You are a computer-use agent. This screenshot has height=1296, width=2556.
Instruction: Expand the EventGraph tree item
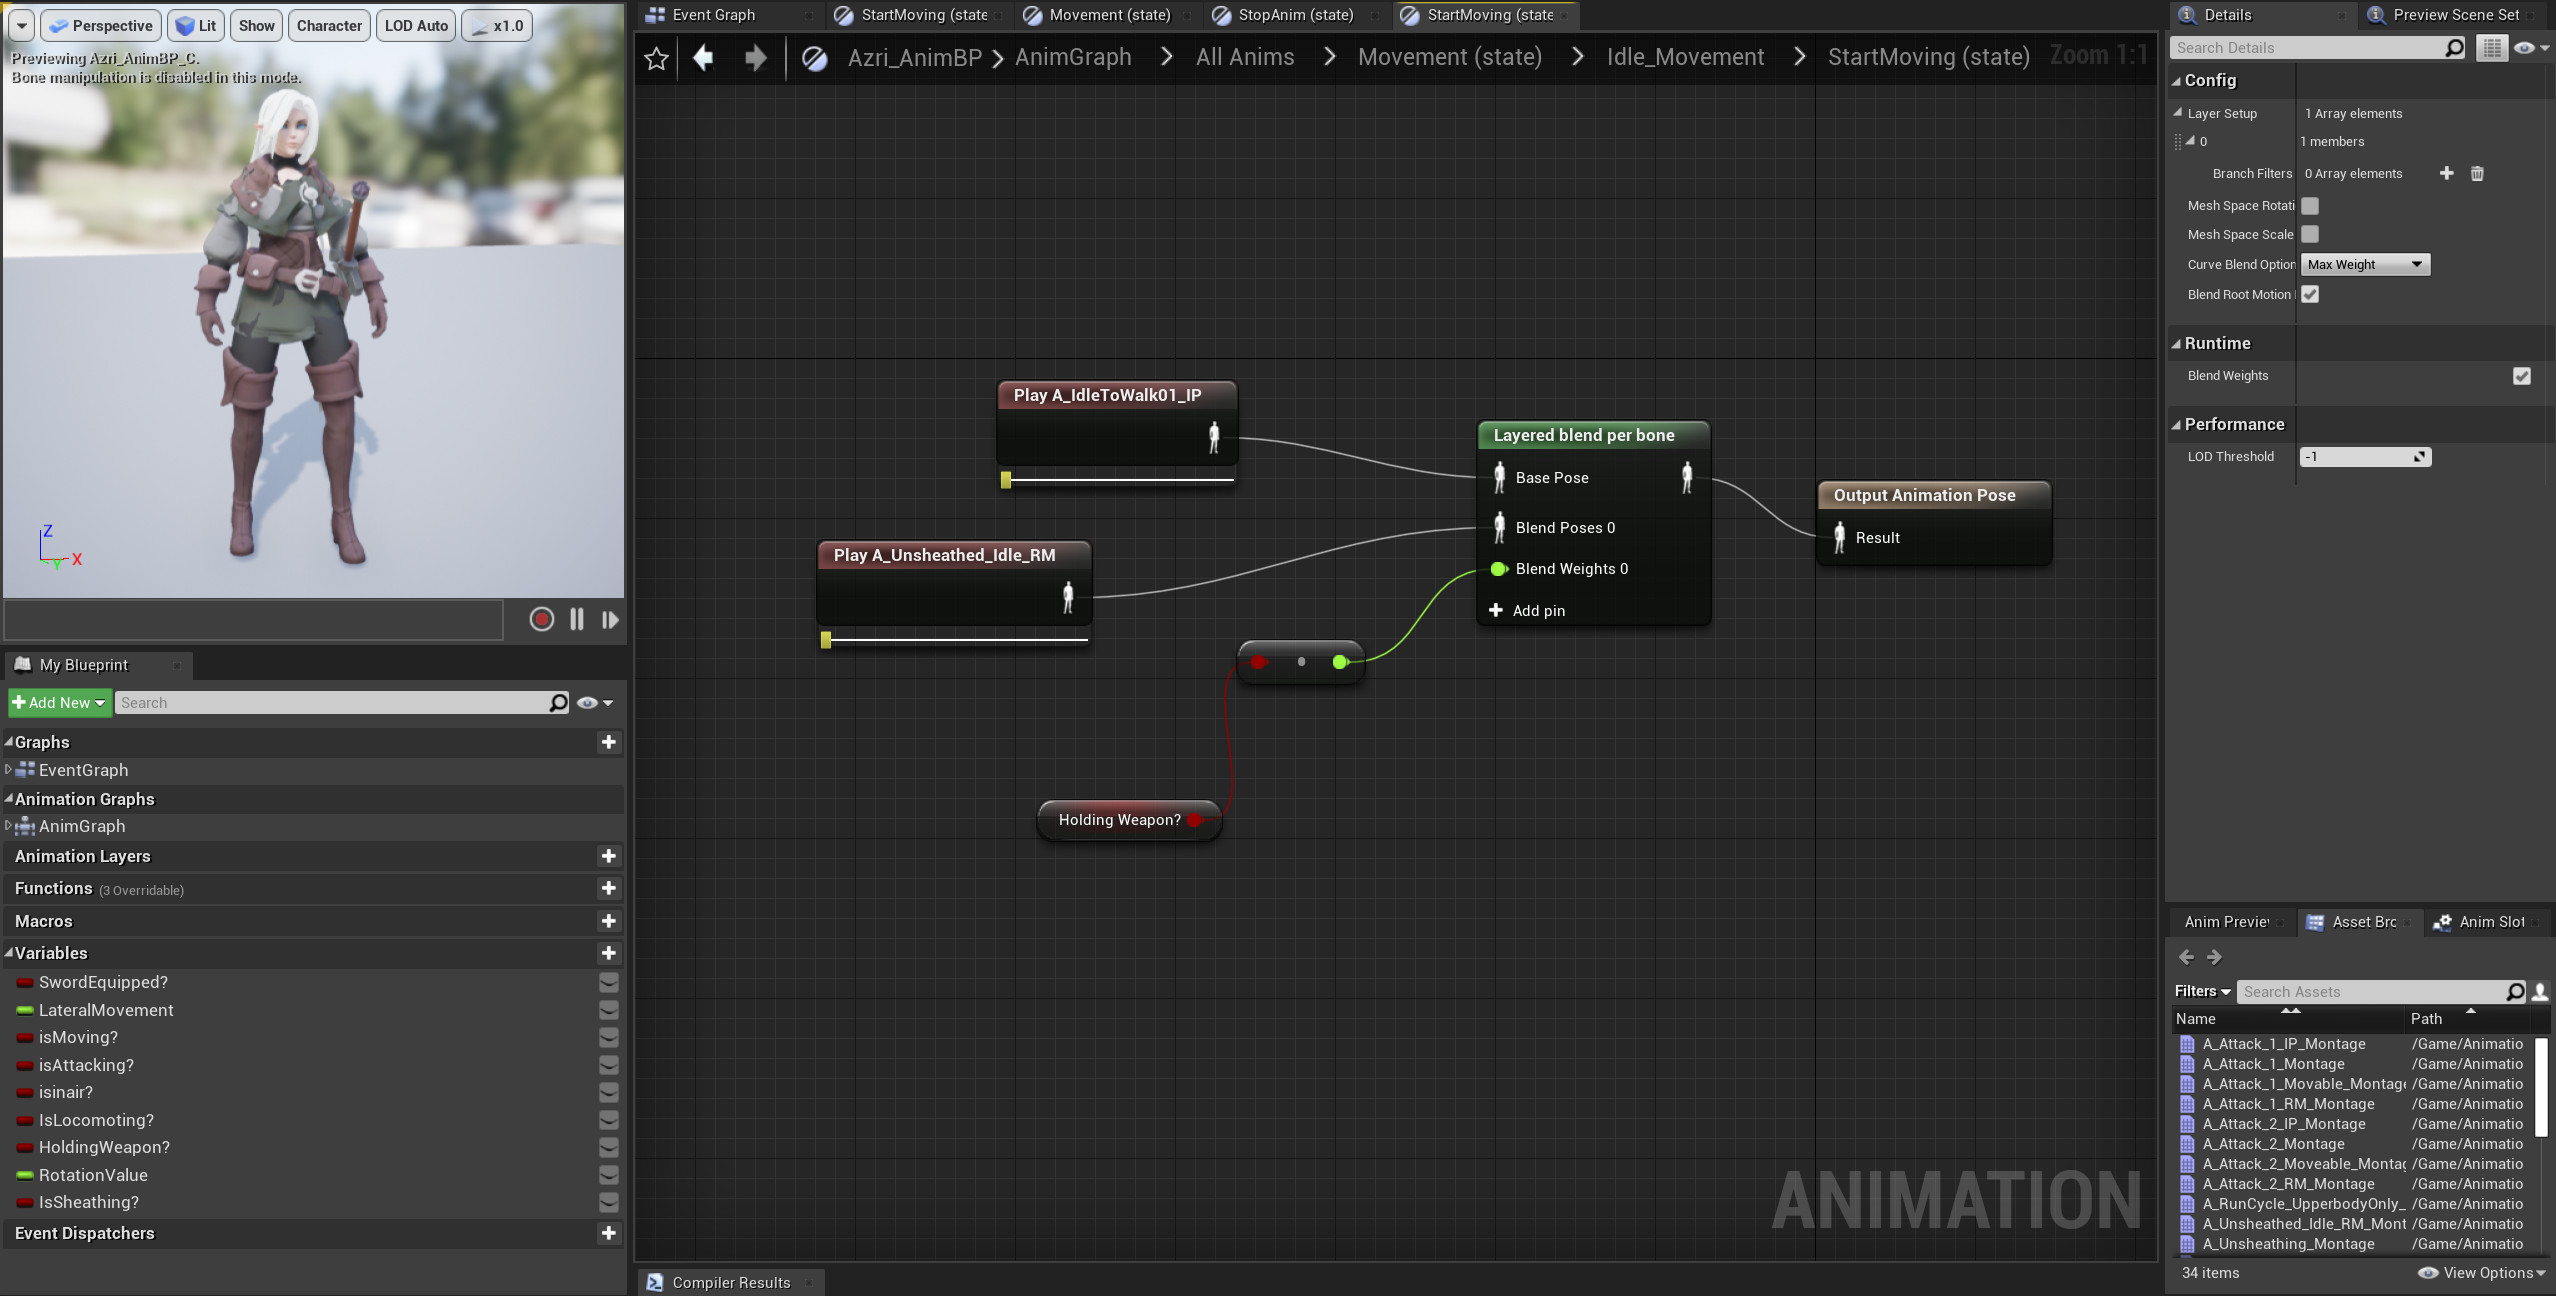coord(8,770)
